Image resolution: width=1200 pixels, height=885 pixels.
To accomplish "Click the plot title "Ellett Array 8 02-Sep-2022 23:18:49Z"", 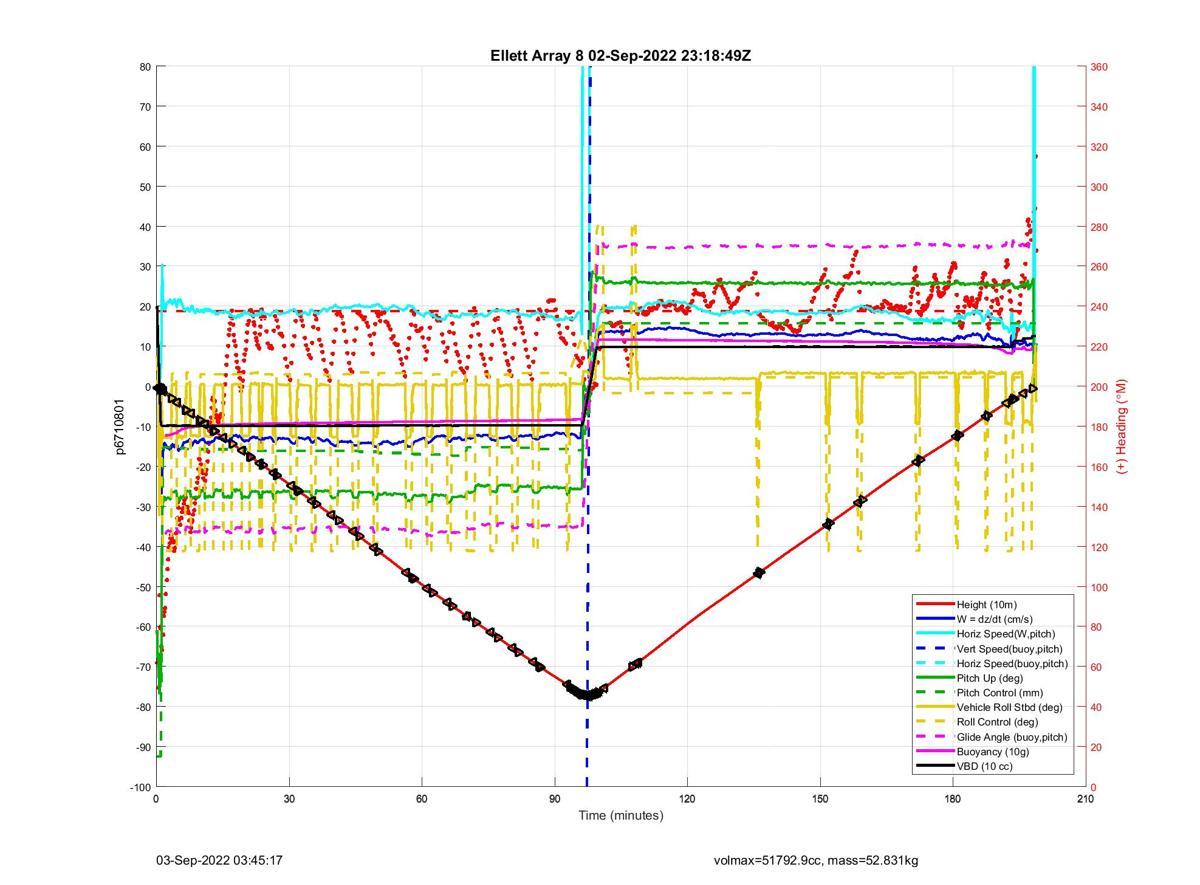I will click(620, 56).
